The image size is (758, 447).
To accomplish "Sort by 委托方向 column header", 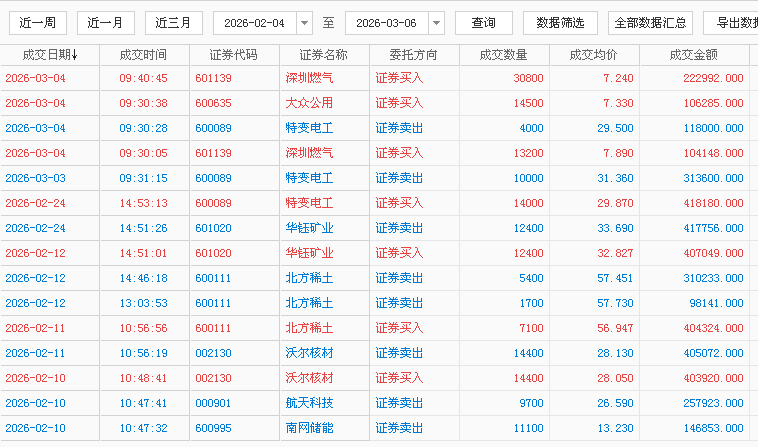I will pos(414,55).
